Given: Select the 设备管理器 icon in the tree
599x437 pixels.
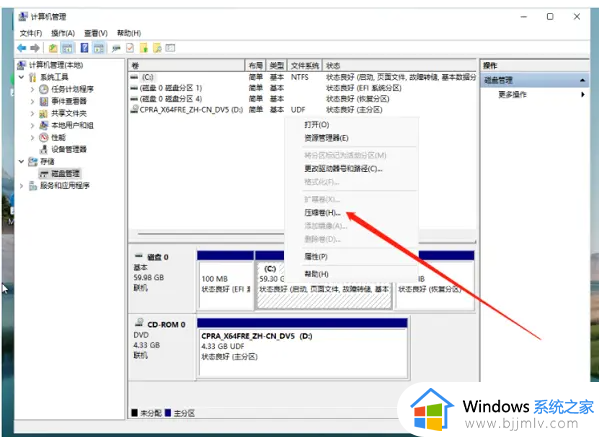Looking at the screenshot, I should click(44, 149).
